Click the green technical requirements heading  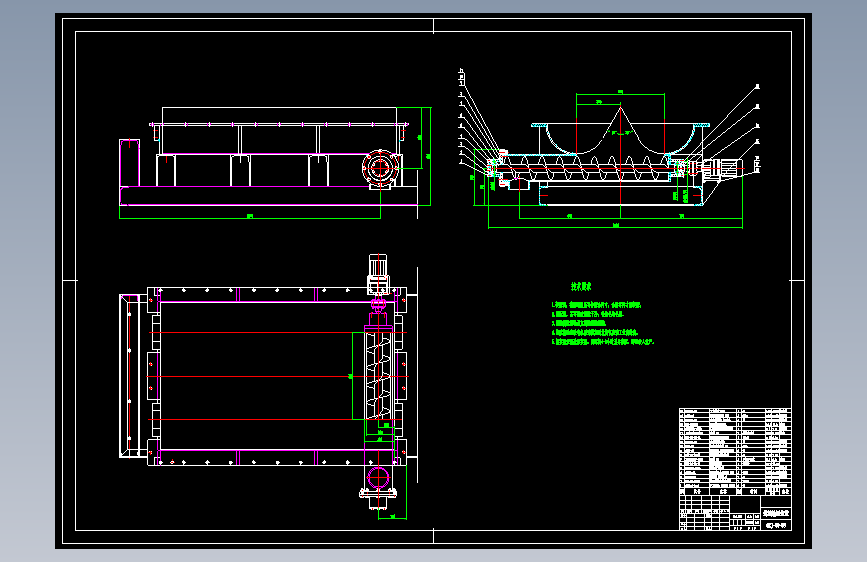pyautogui.click(x=581, y=287)
